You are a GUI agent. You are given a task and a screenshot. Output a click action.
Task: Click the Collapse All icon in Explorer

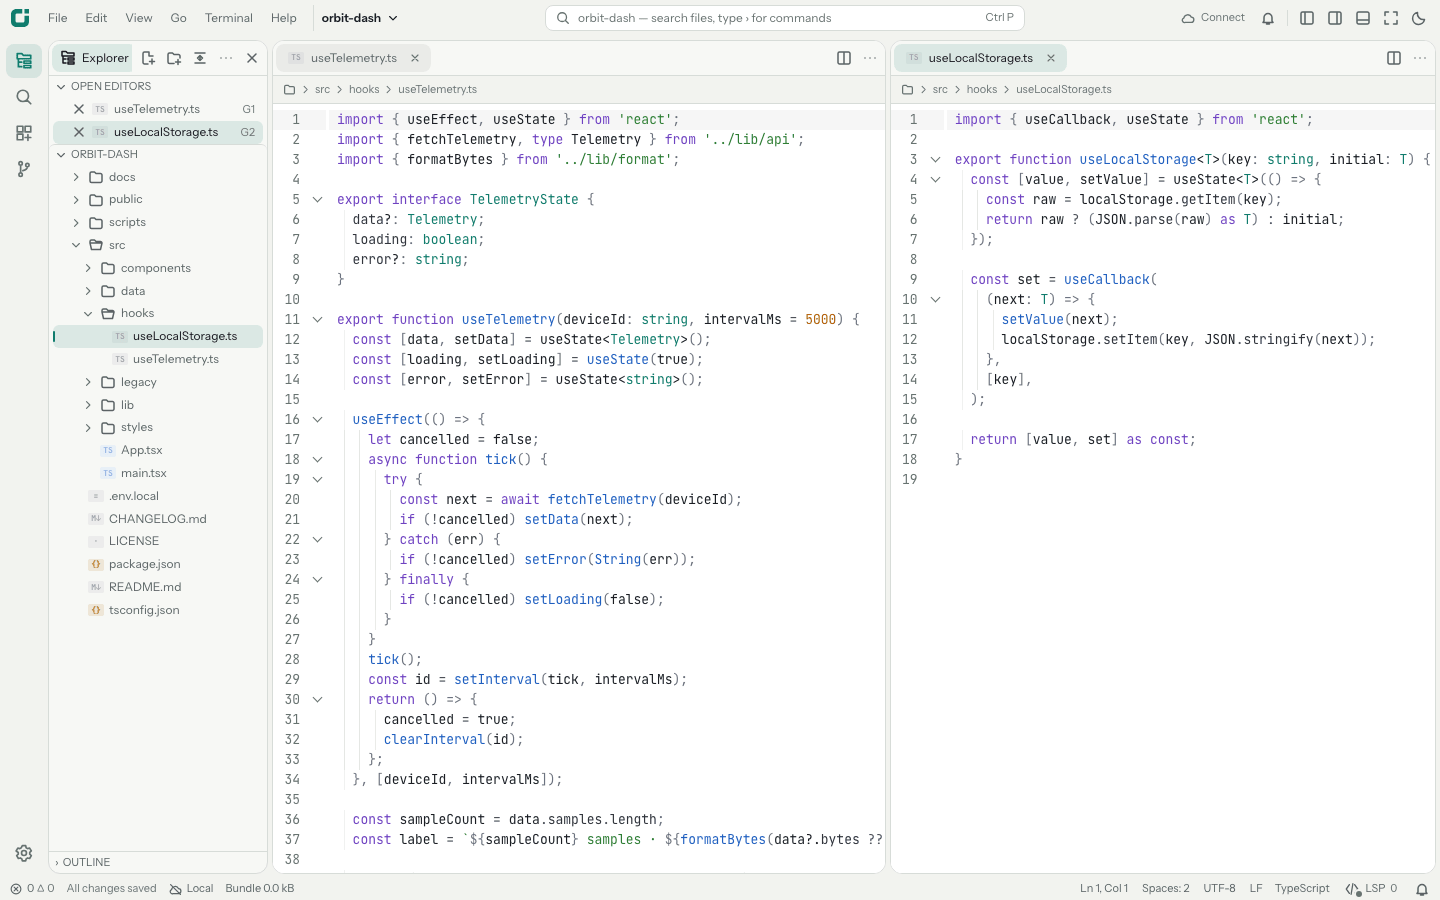pos(200,58)
